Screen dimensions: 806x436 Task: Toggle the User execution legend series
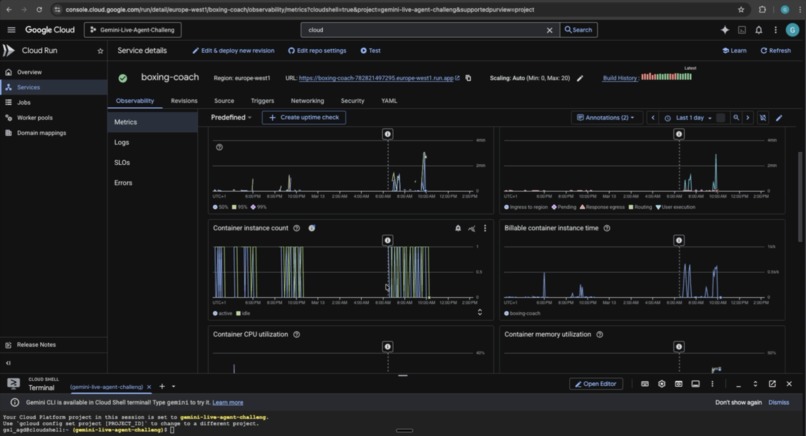pyautogui.click(x=675, y=207)
